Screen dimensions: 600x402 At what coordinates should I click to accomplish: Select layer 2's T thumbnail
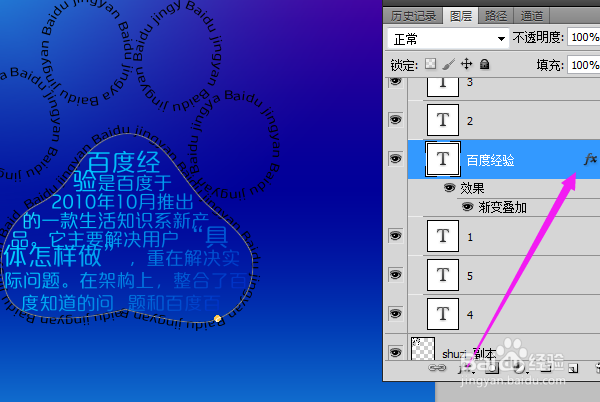443,120
